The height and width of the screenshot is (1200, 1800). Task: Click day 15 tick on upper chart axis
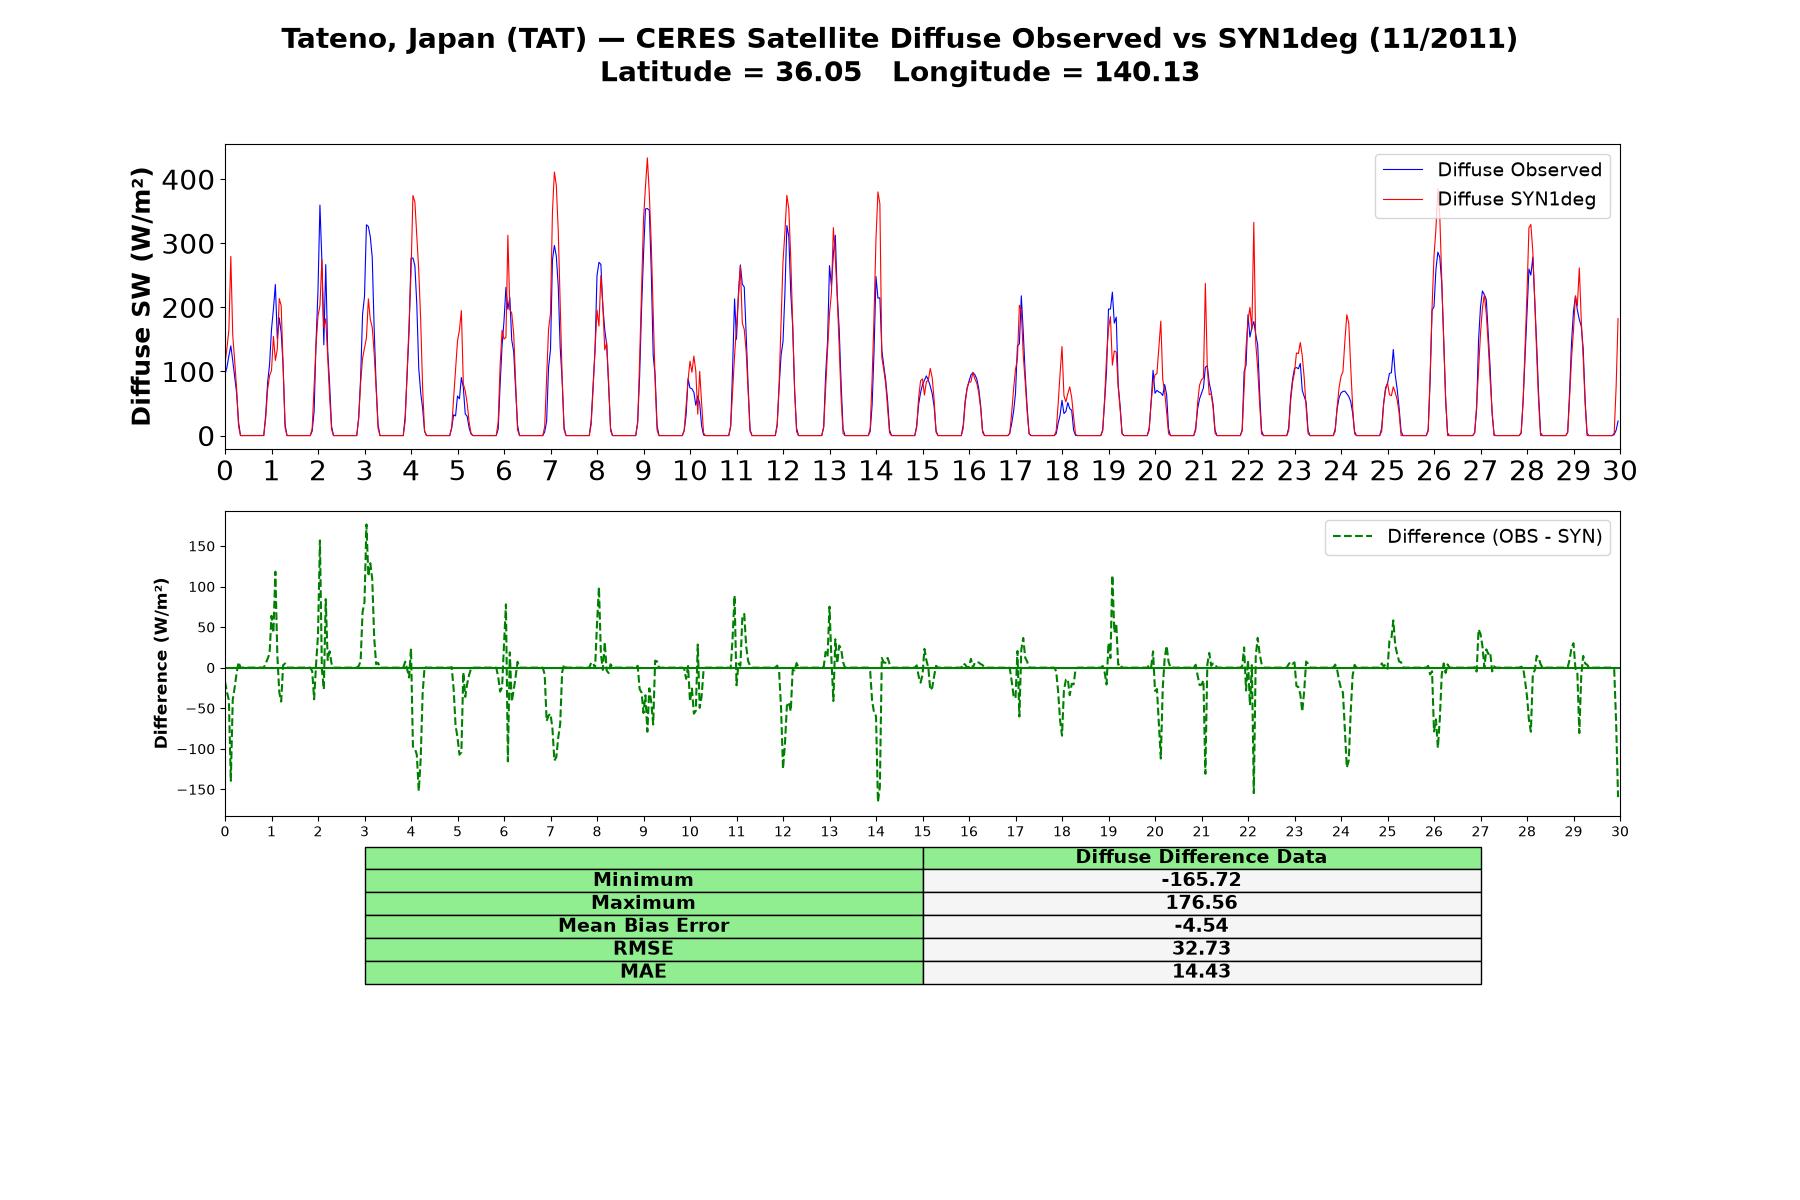(922, 471)
